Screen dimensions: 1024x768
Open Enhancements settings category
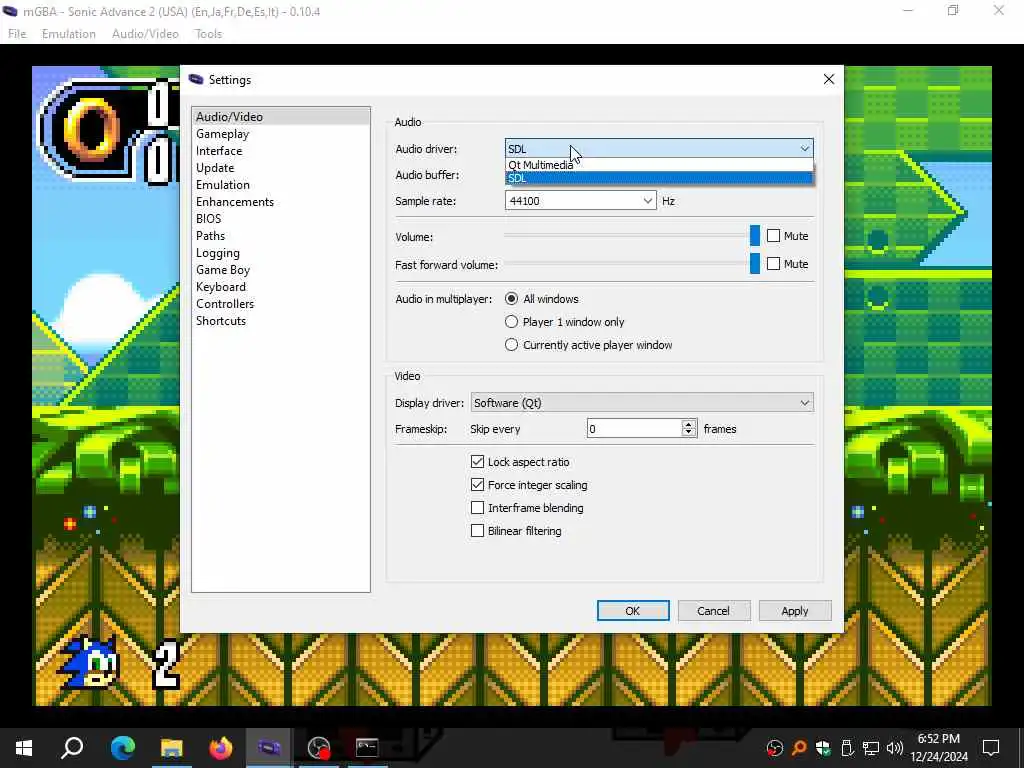point(281,201)
